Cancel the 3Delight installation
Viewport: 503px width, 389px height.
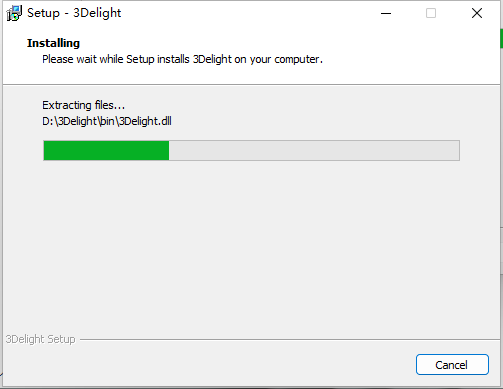(452, 365)
